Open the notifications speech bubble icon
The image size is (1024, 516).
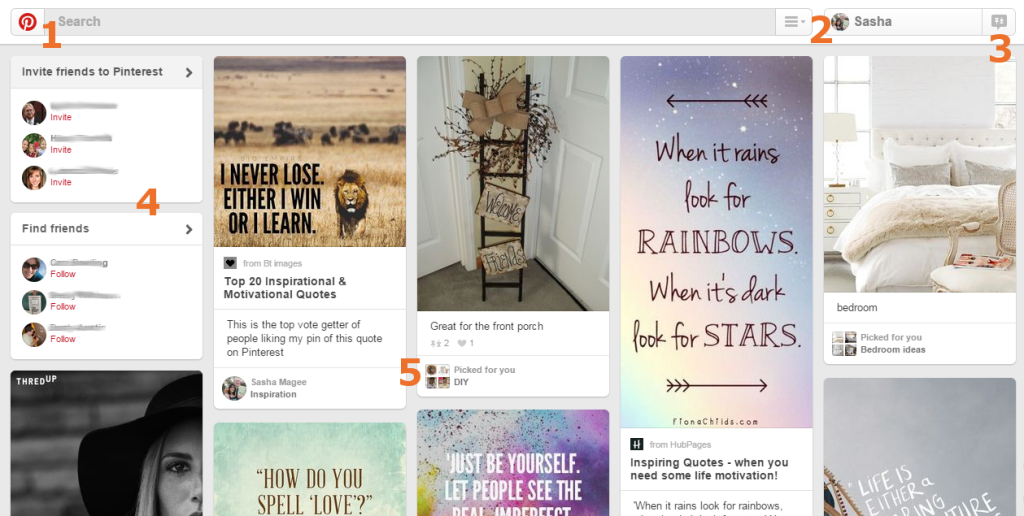(999, 22)
